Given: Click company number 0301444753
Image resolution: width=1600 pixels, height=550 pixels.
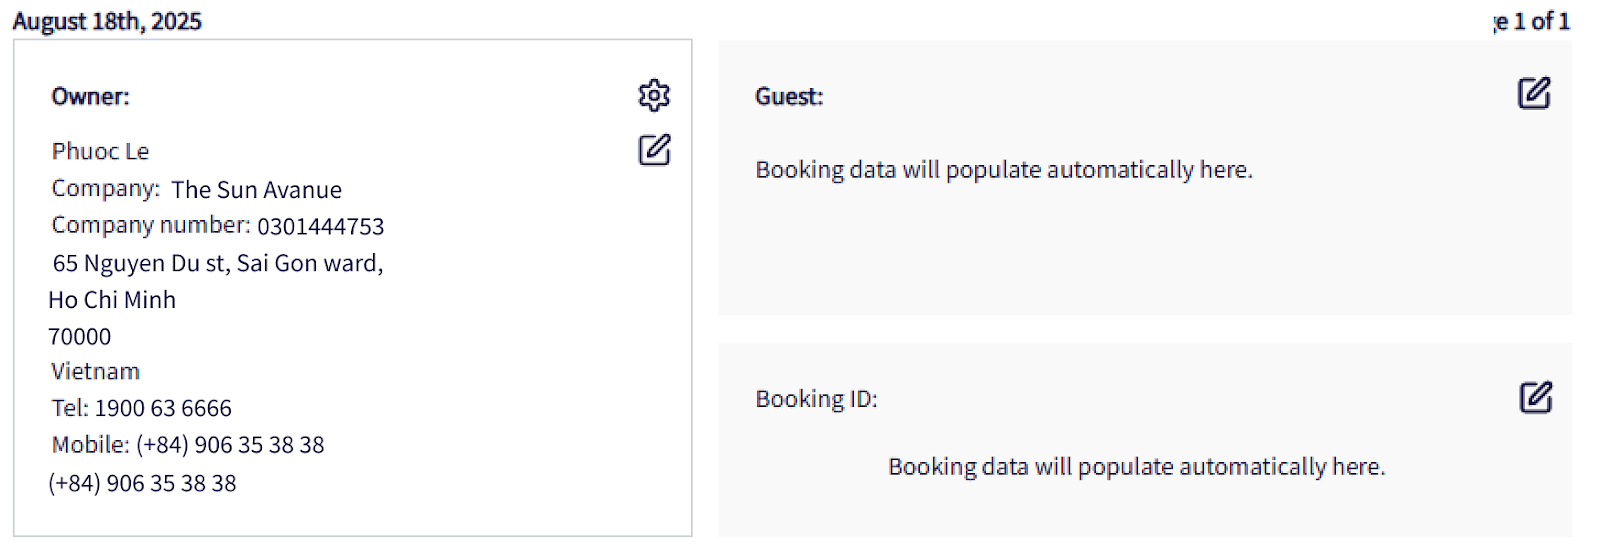Looking at the screenshot, I should (320, 227).
